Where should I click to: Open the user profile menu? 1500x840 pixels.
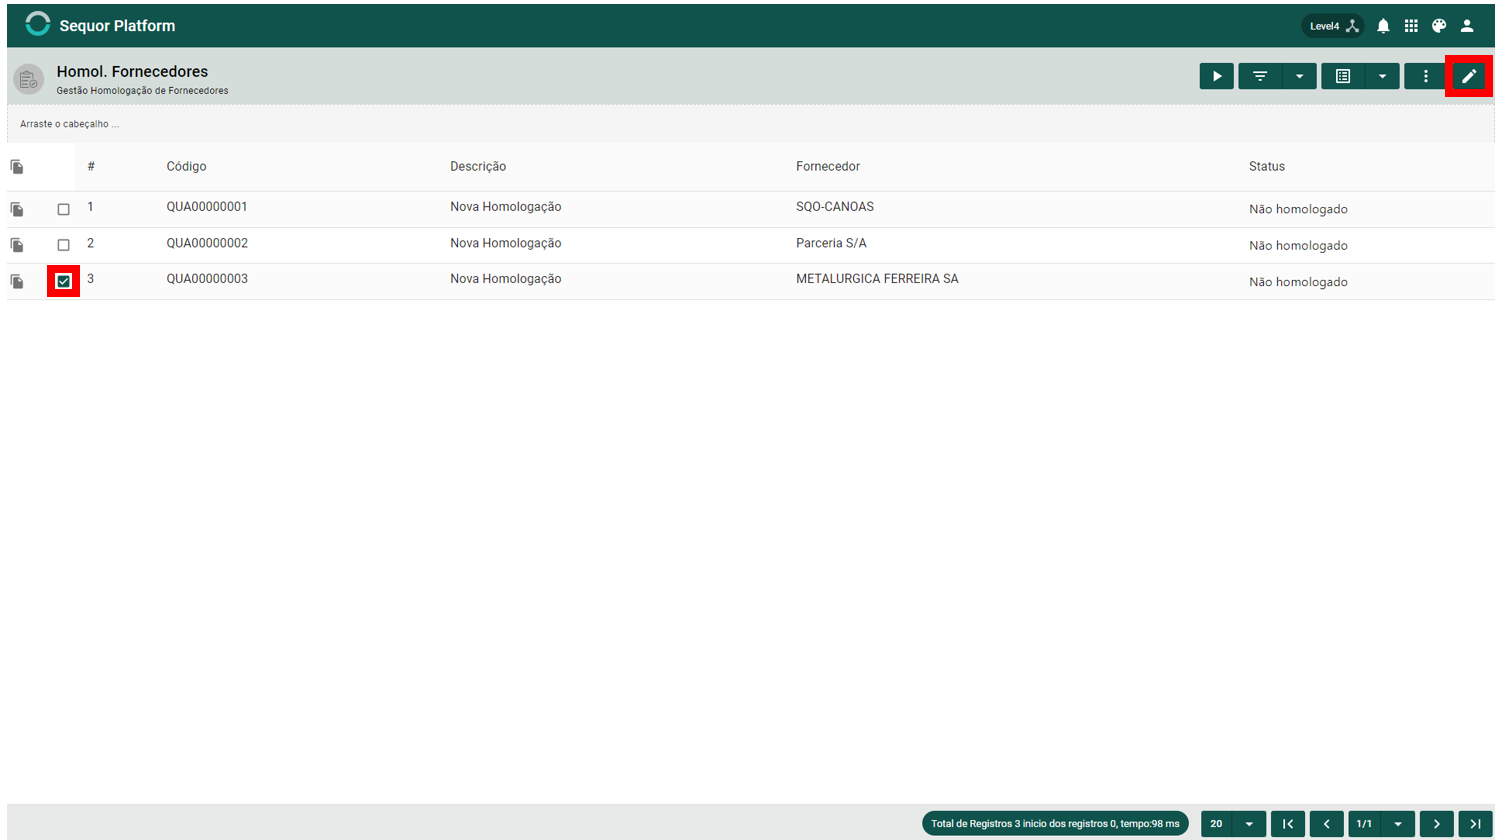click(1467, 26)
